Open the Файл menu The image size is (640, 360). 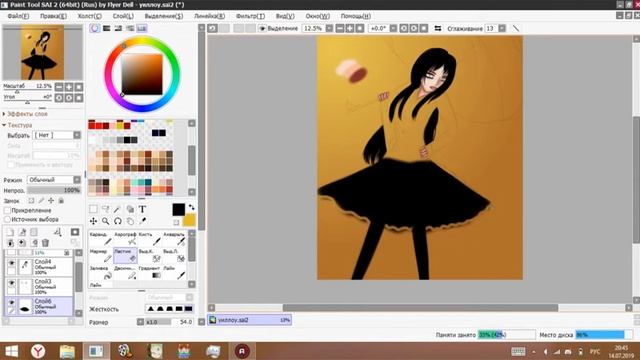click(18, 16)
